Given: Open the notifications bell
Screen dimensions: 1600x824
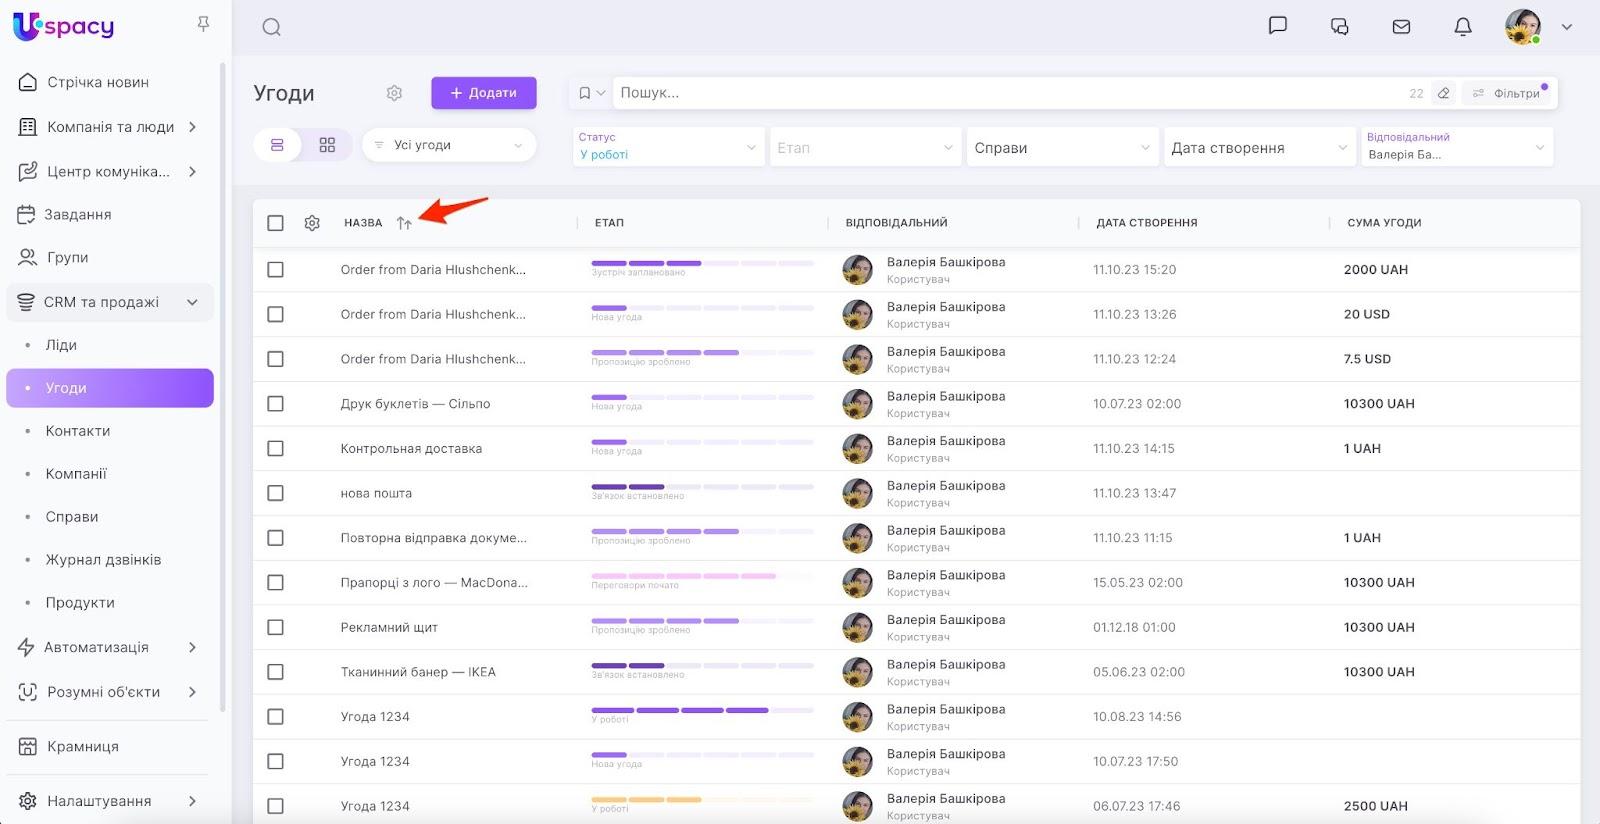Looking at the screenshot, I should pos(1462,27).
